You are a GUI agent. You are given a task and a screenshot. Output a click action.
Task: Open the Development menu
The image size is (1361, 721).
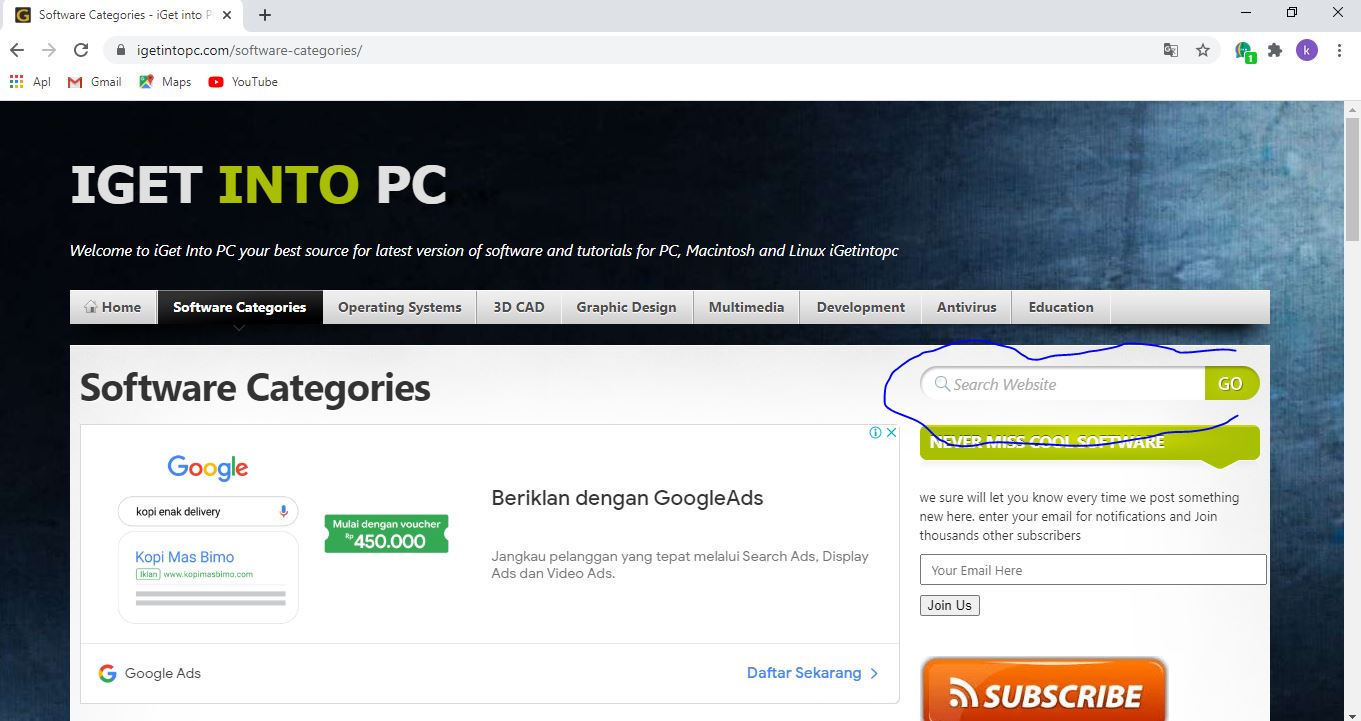coord(860,307)
